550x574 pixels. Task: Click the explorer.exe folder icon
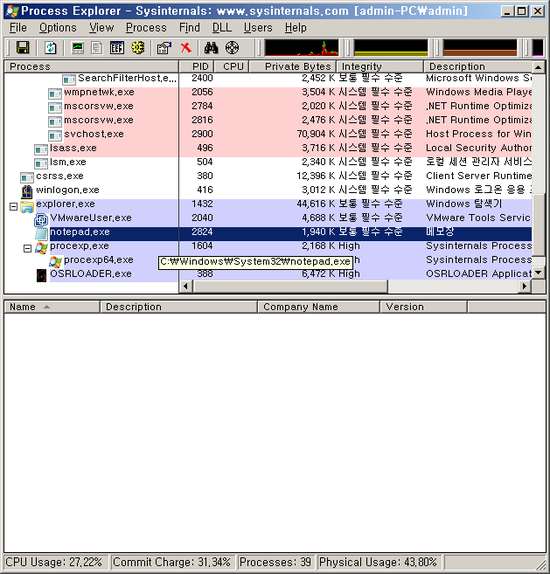pyautogui.click(x=27, y=206)
